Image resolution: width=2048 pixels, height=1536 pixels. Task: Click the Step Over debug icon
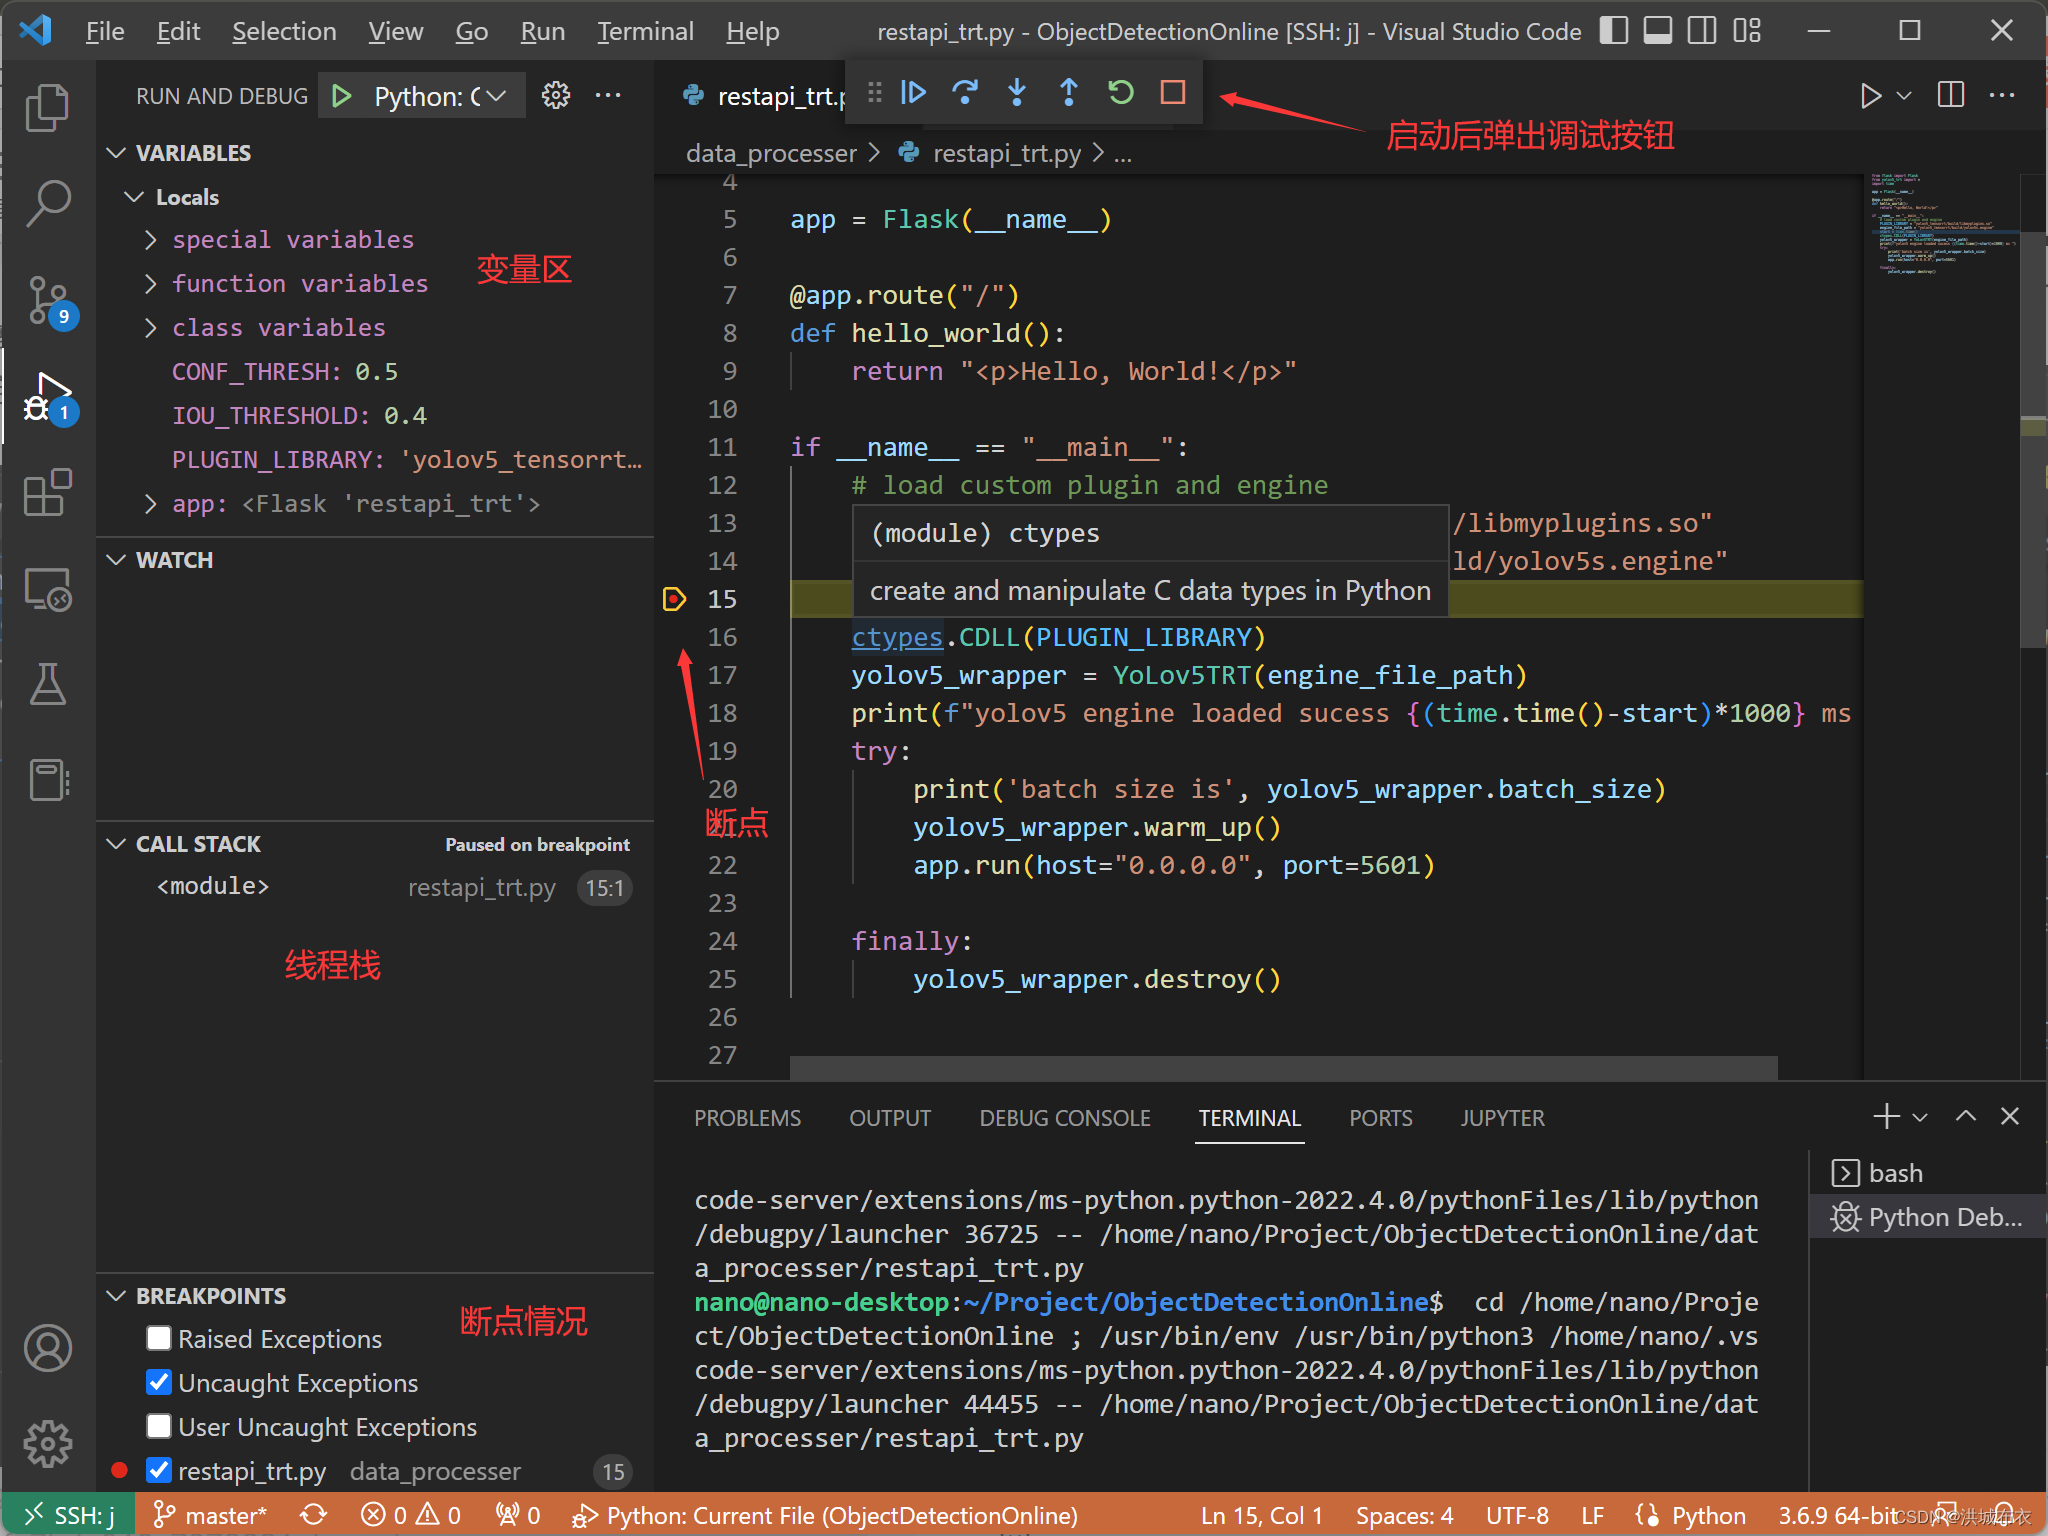[965, 93]
